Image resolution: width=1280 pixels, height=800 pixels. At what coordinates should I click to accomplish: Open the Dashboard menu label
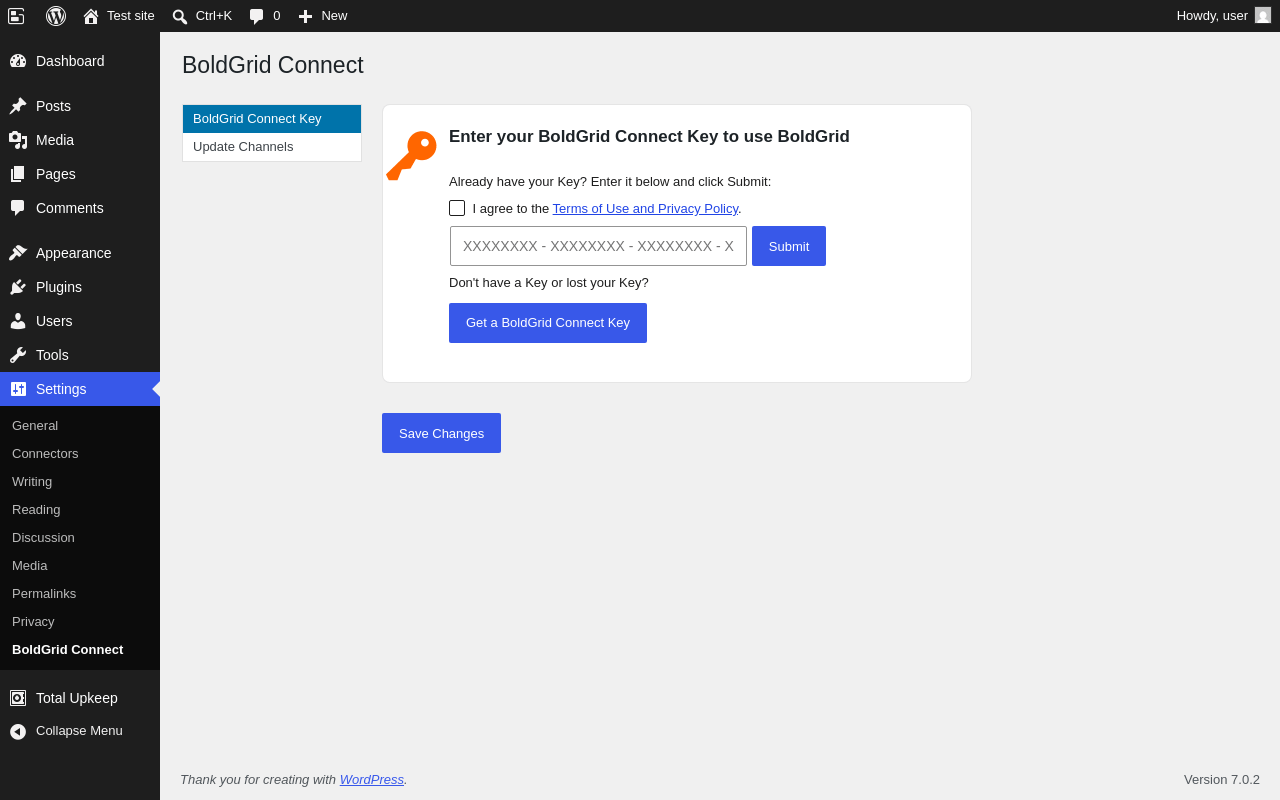[x=70, y=61]
